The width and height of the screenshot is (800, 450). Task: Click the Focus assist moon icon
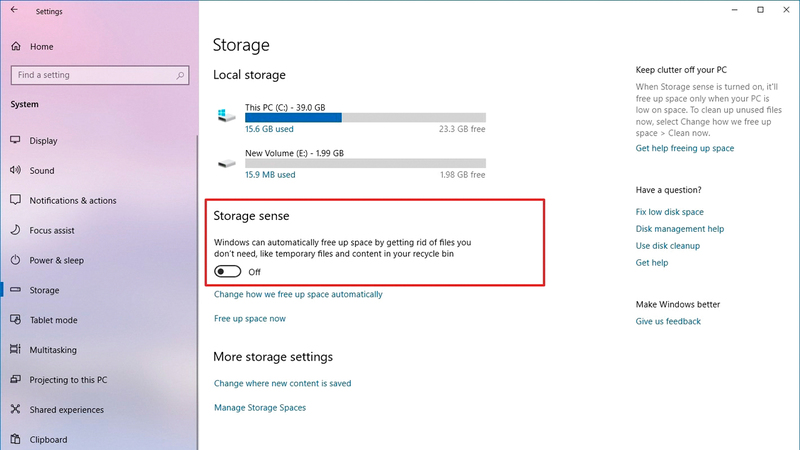coord(16,230)
